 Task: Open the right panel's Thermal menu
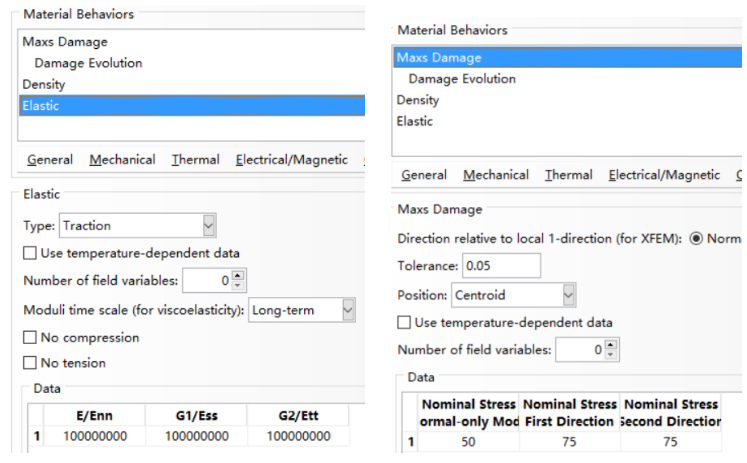[568, 175]
